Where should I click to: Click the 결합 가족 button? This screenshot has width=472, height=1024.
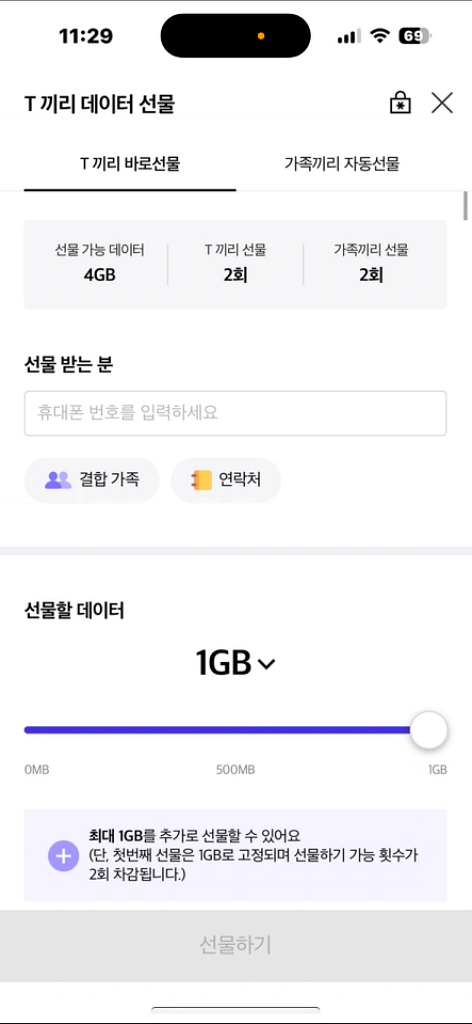click(92, 481)
